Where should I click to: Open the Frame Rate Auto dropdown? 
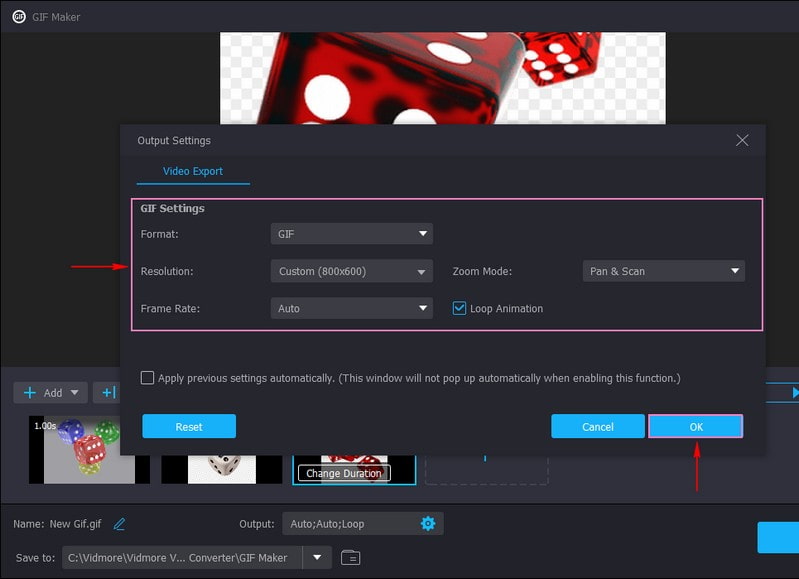pyautogui.click(x=351, y=309)
